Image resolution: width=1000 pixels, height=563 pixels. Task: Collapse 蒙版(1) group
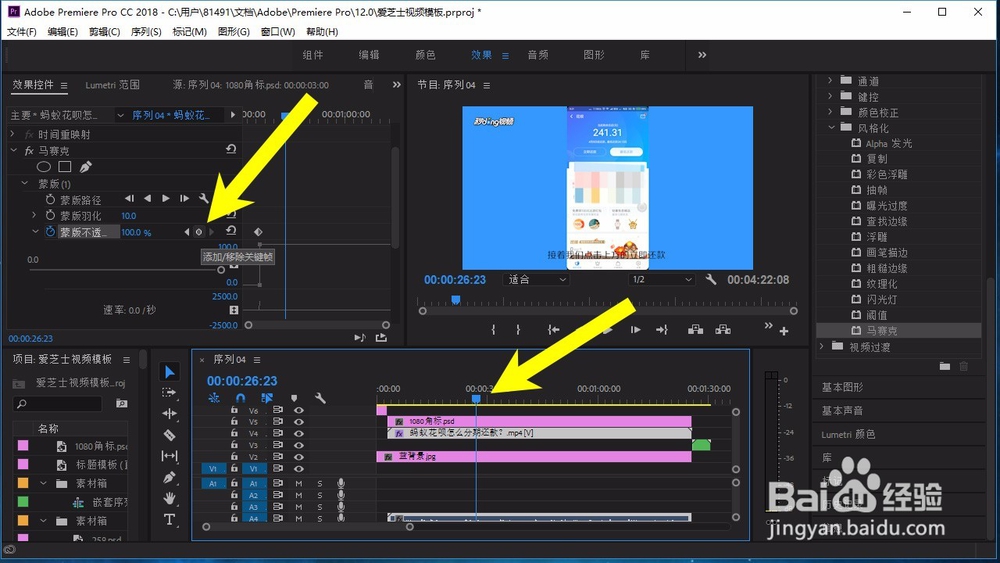(x=25, y=184)
